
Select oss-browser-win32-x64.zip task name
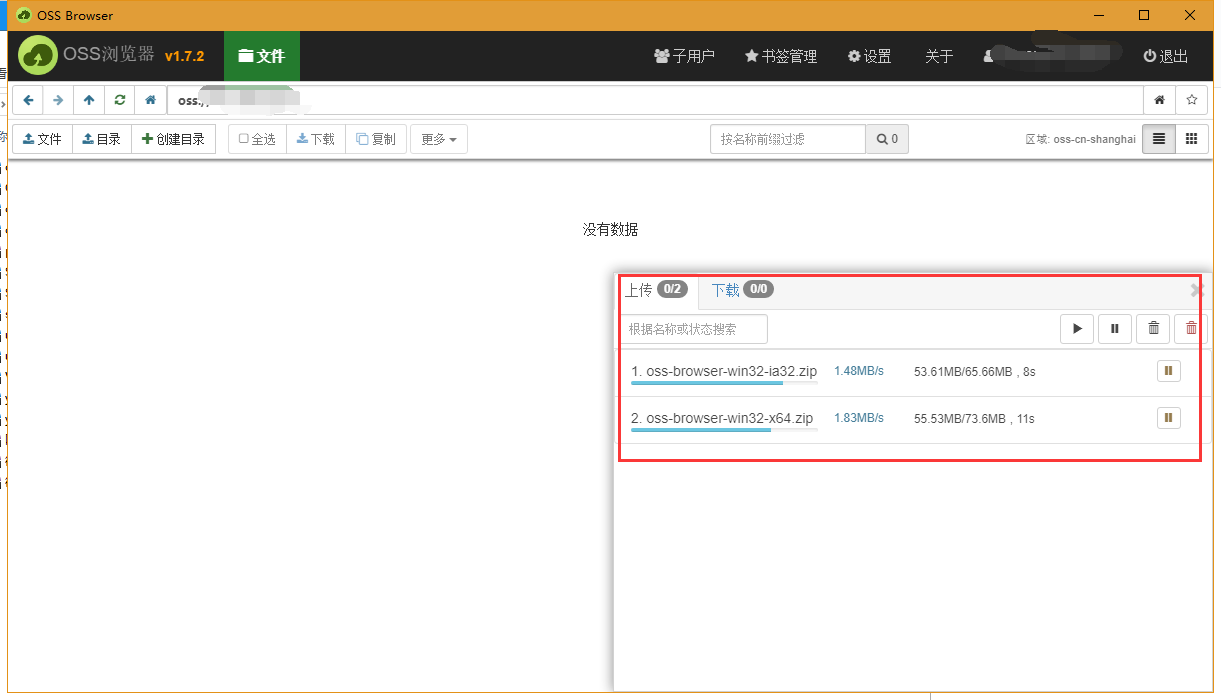coord(722,418)
